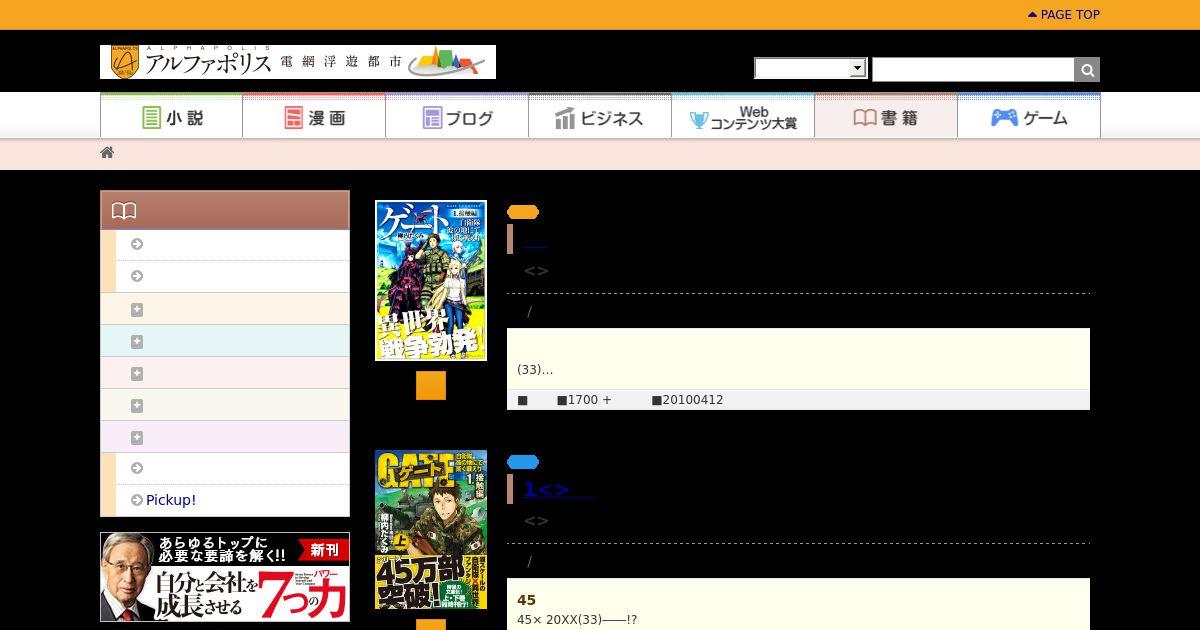Jump back up via PAGE TOP link
The width and height of the screenshot is (1200, 630).
(1064, 15)
